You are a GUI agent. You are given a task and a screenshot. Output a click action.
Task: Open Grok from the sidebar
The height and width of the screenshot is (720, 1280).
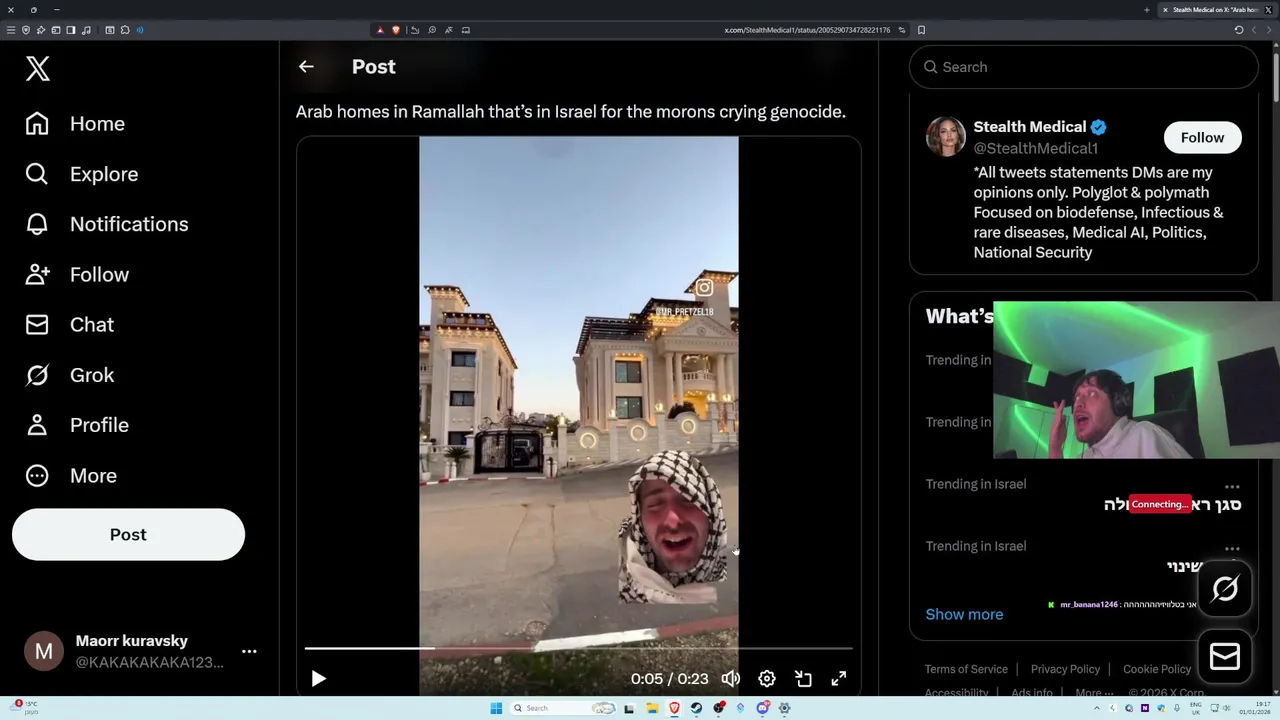click(70, 375)
